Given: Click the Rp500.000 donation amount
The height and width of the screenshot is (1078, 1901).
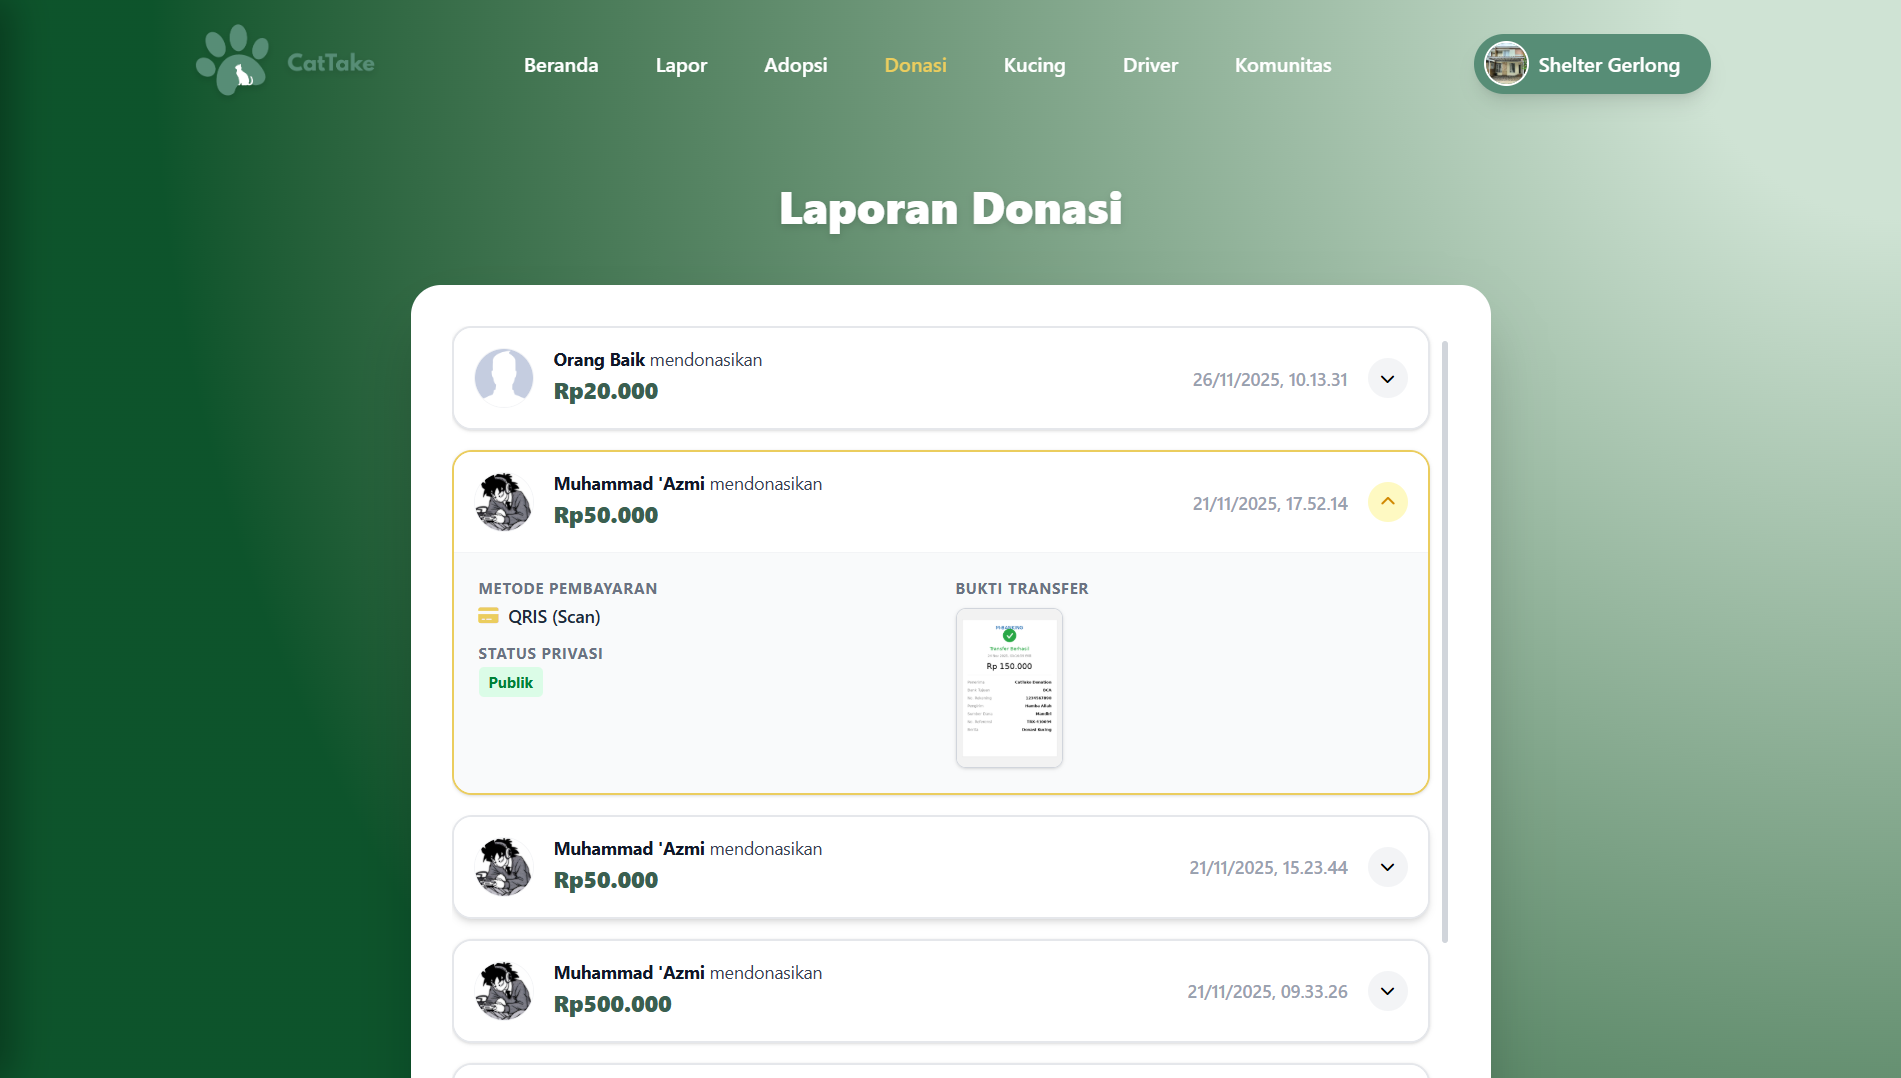Looking at the screenshot, I should 612,1005.
